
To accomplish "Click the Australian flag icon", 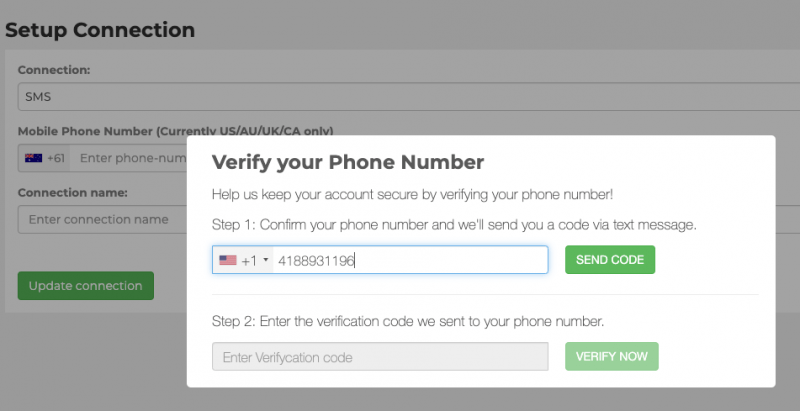I will (x=33, y=158).
